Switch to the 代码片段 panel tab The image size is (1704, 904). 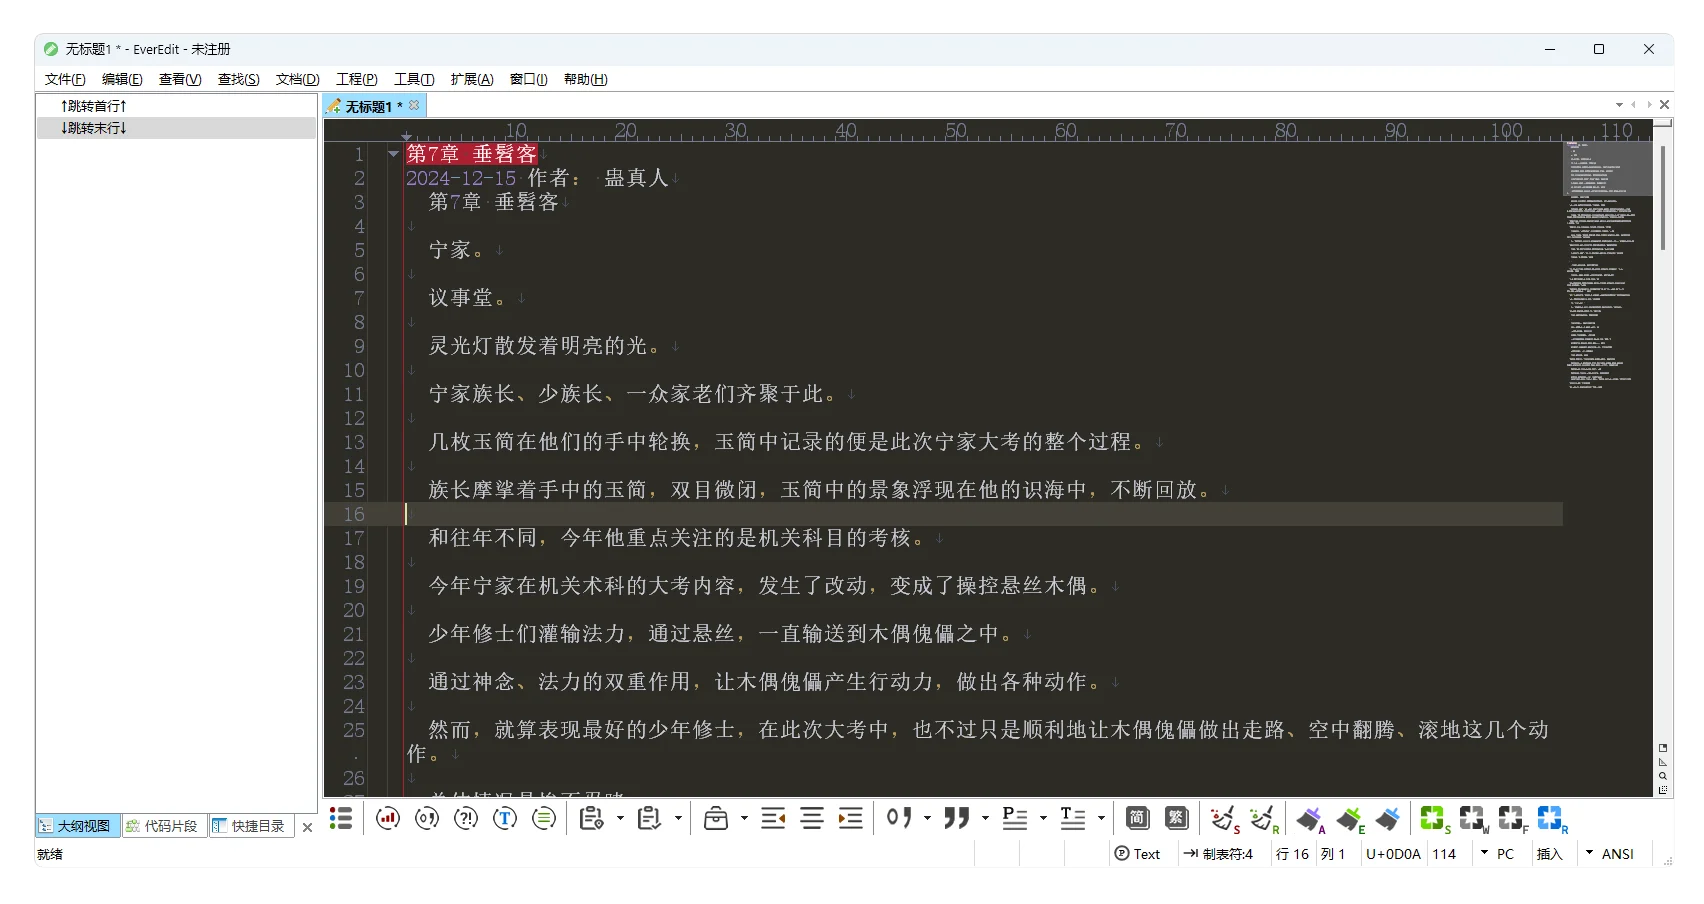click(x=164, y=826)
